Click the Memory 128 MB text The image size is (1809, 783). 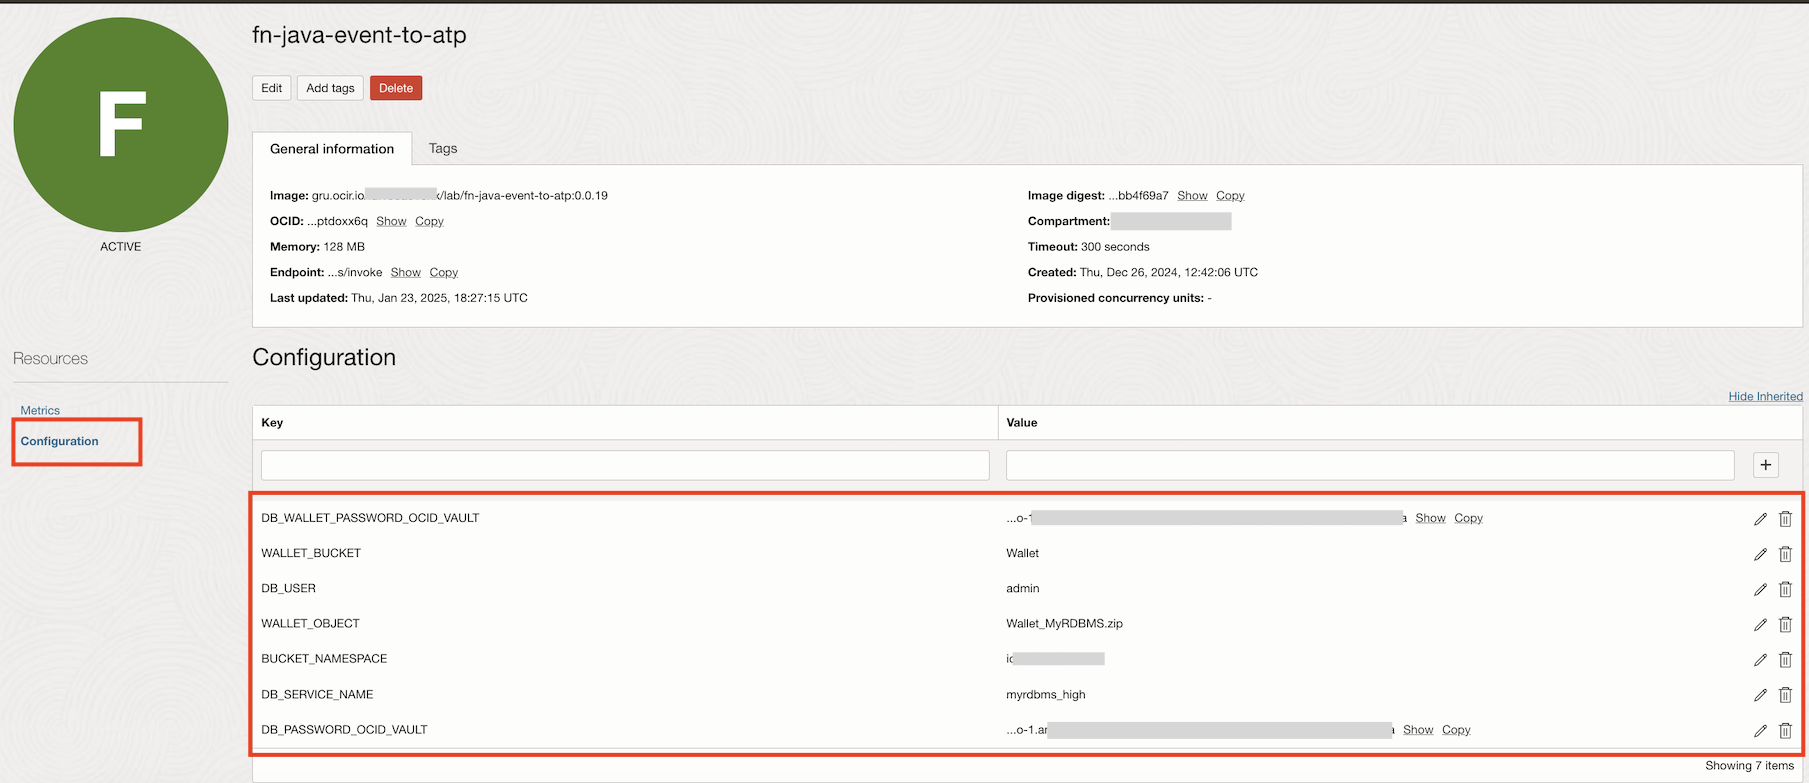tap(317, 247)
